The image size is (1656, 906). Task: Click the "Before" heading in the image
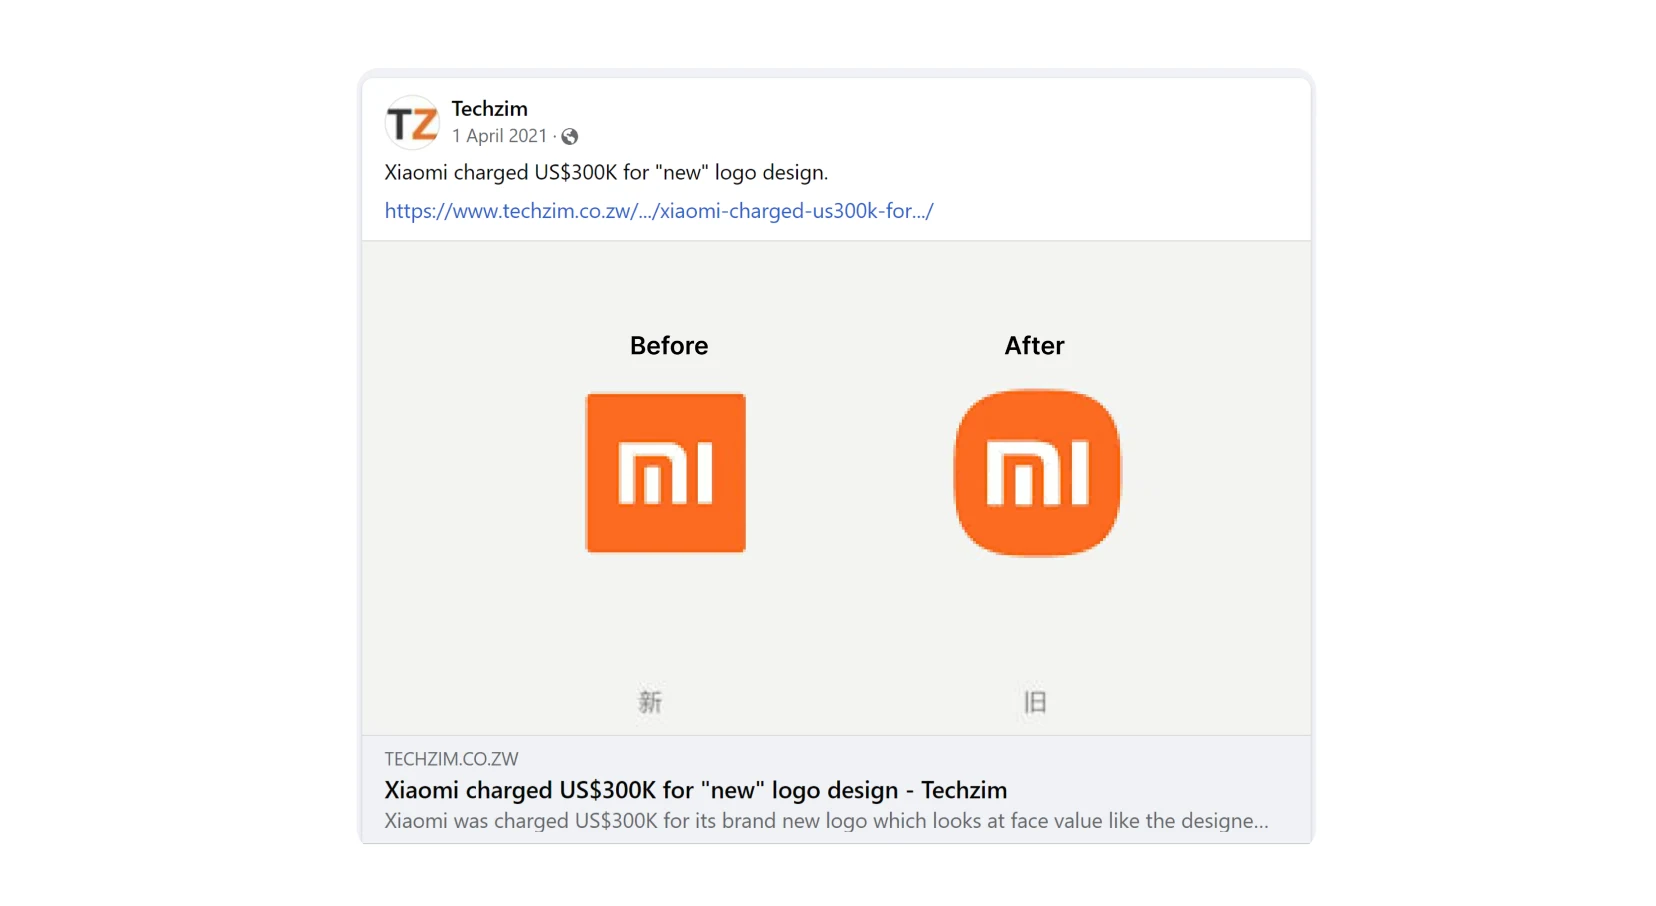pos(669,346)
